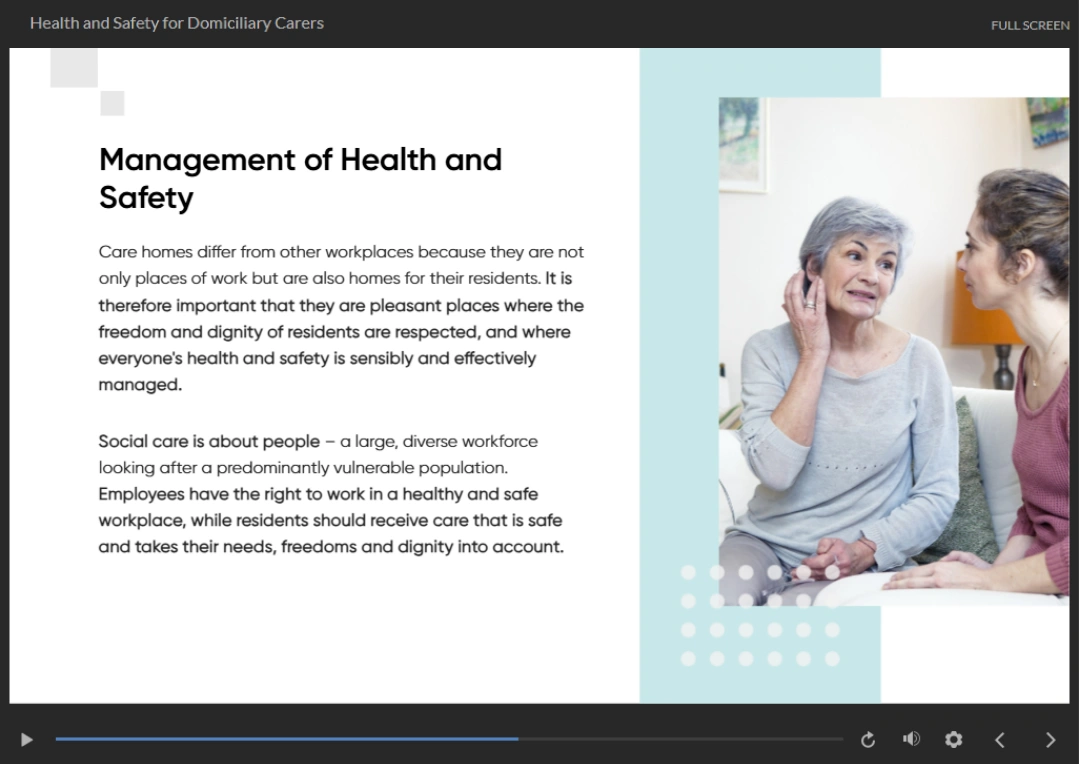Click the large grey square decoration
This screenshot has height=764, width=1080.
(x=74, y=68)
